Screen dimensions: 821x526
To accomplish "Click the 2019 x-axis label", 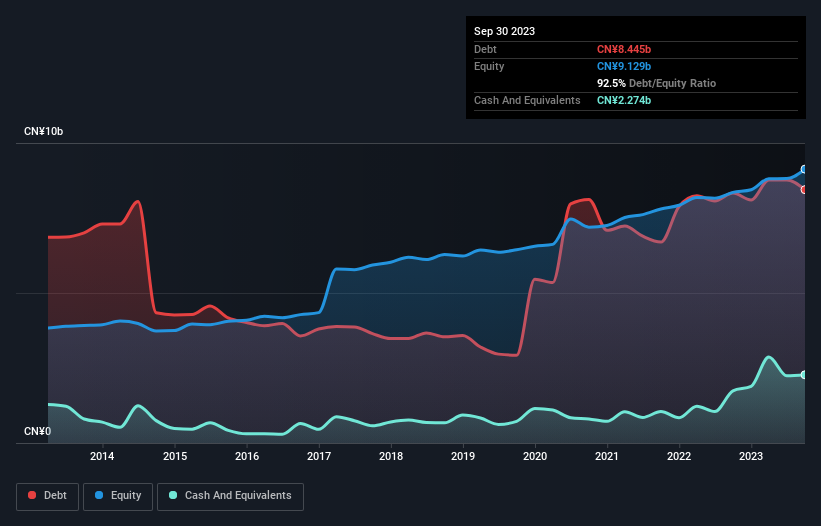I will (x=463, y=456).
